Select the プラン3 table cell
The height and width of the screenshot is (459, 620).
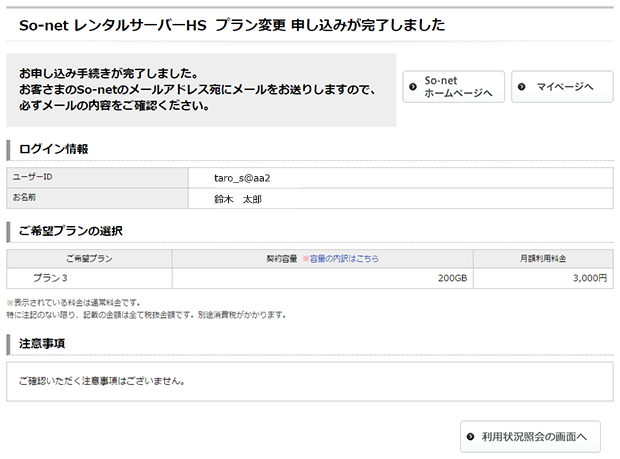click(50, 278)
